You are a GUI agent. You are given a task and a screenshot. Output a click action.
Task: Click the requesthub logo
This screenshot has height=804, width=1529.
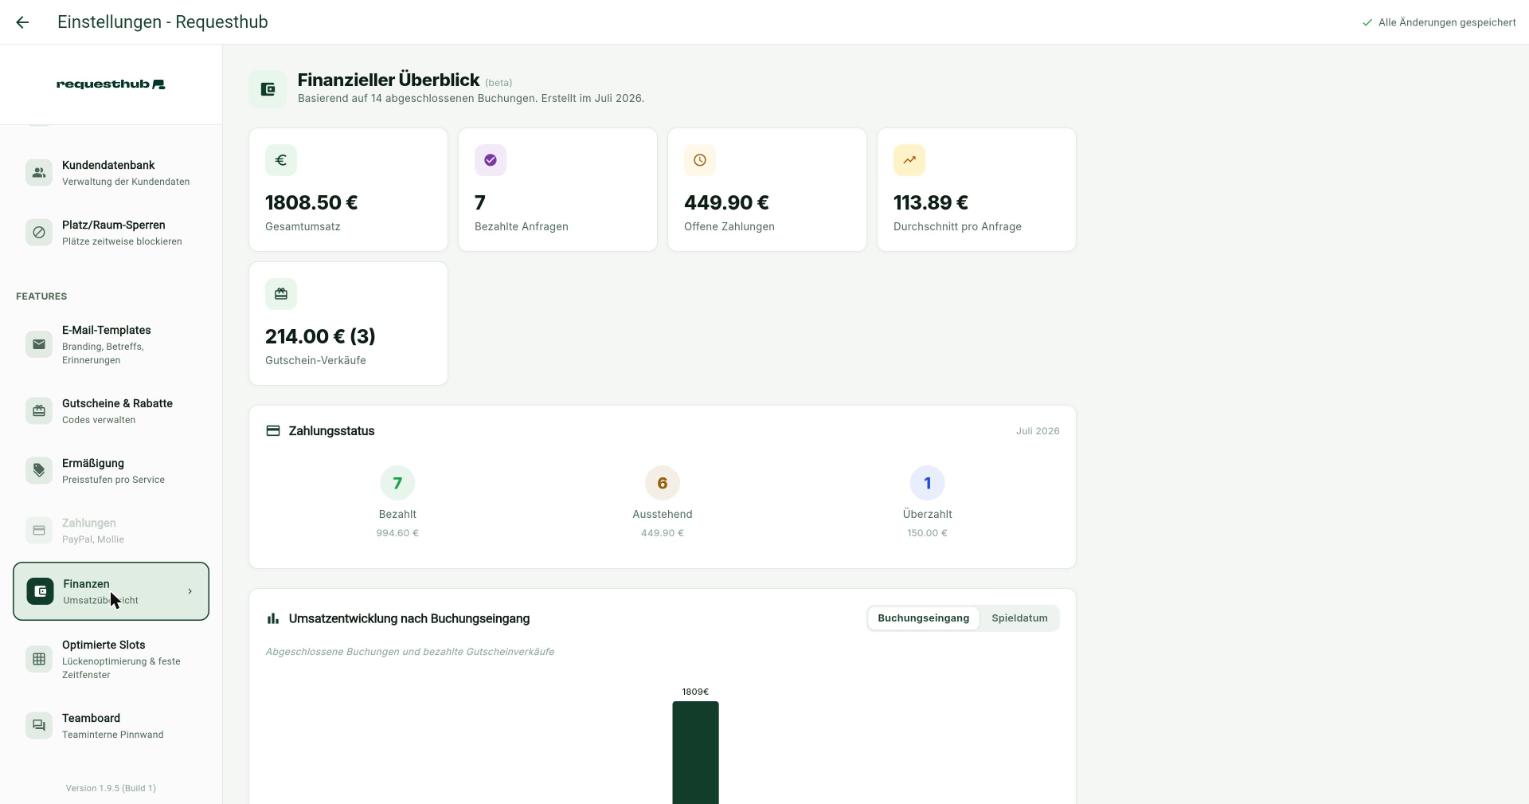111,84
